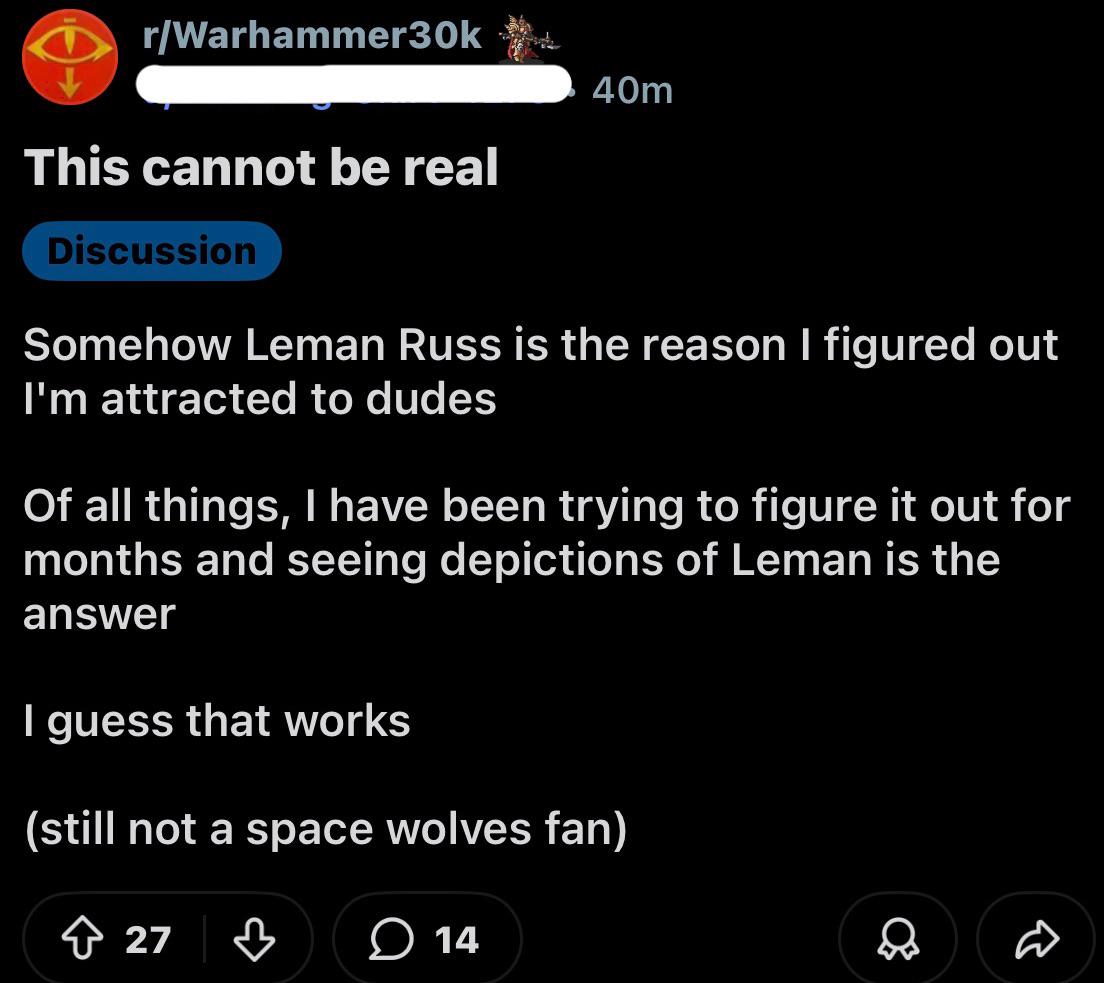Filter by the Discussion flair tag
Screen dimensions: 1104x983
point(152,250)
